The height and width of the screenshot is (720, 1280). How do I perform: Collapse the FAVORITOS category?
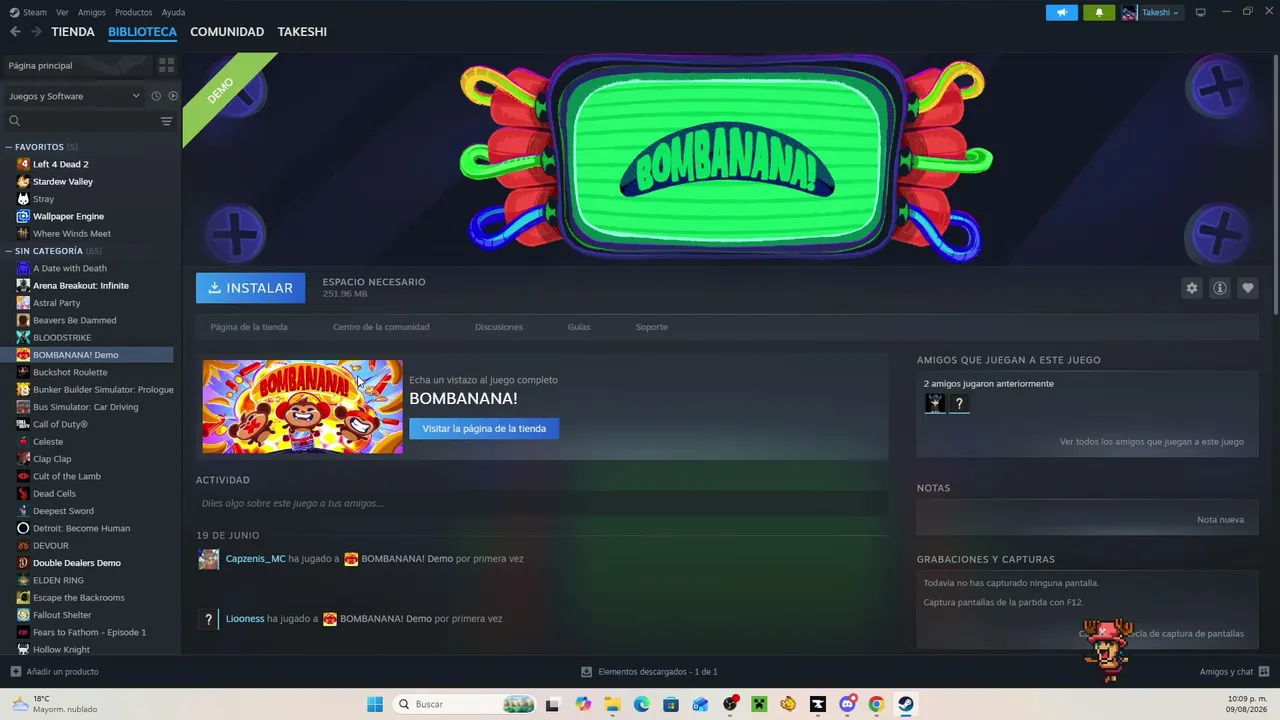point(9,147)
